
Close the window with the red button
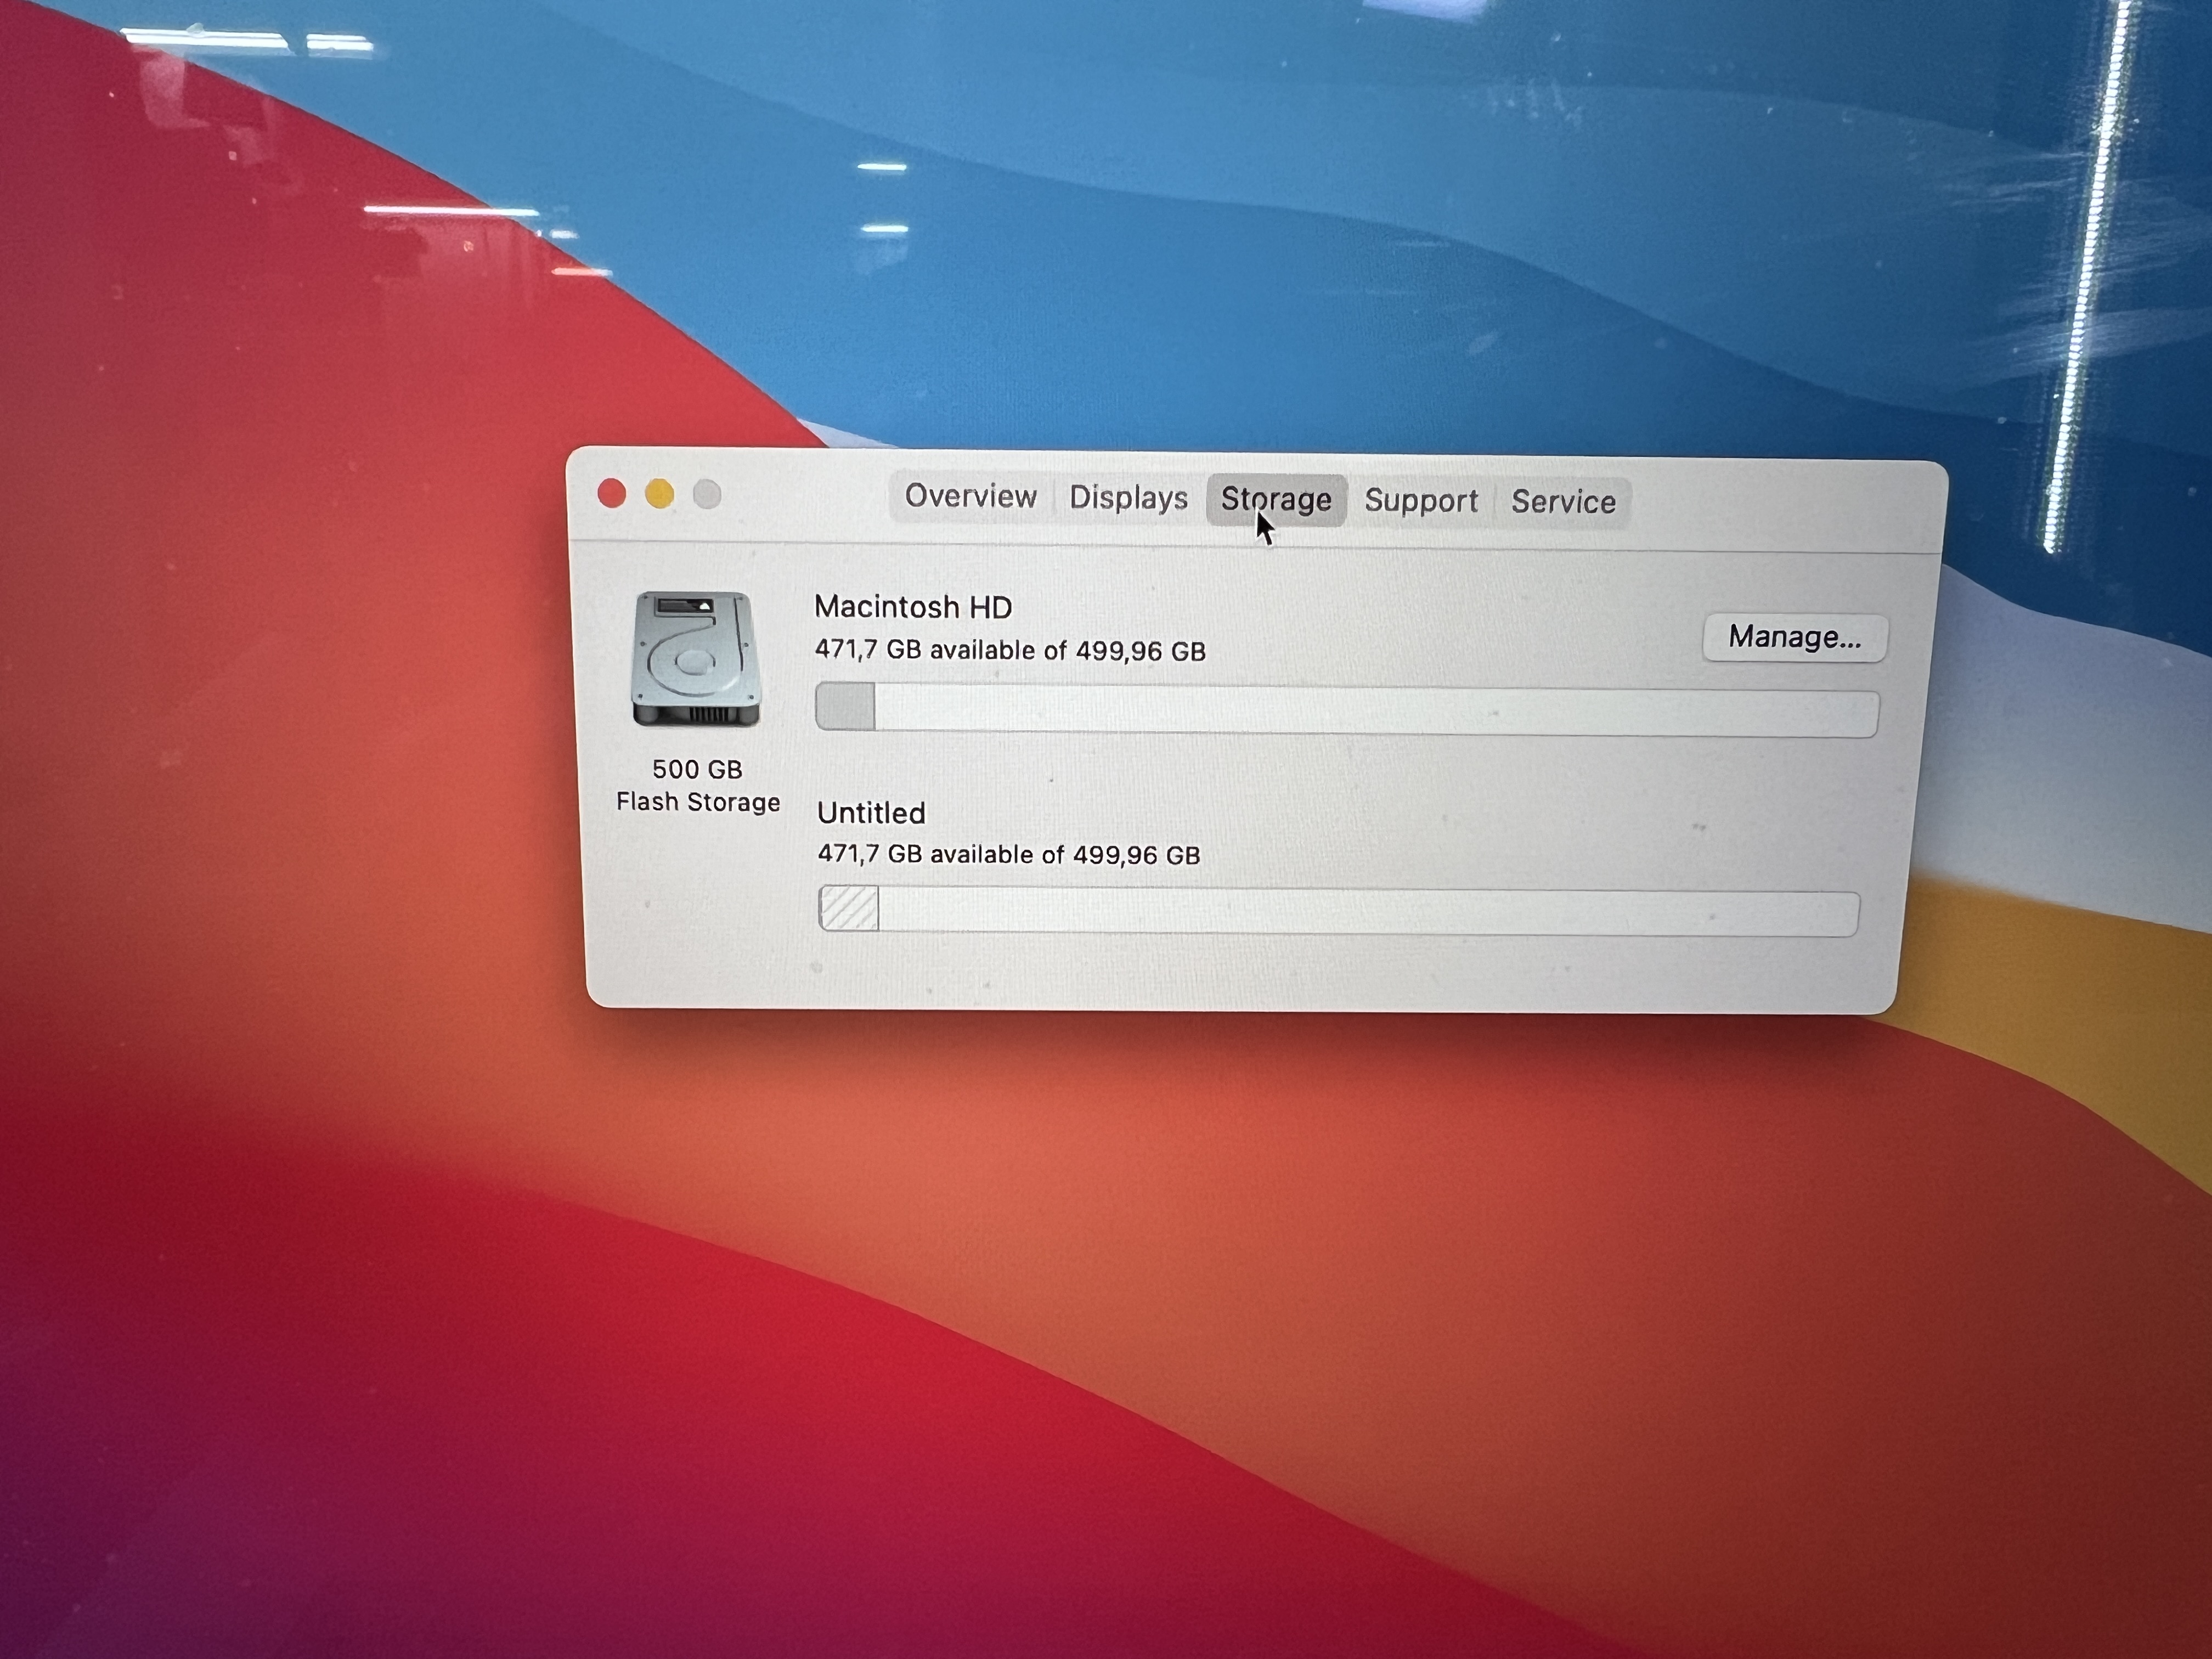pos(612,493)
